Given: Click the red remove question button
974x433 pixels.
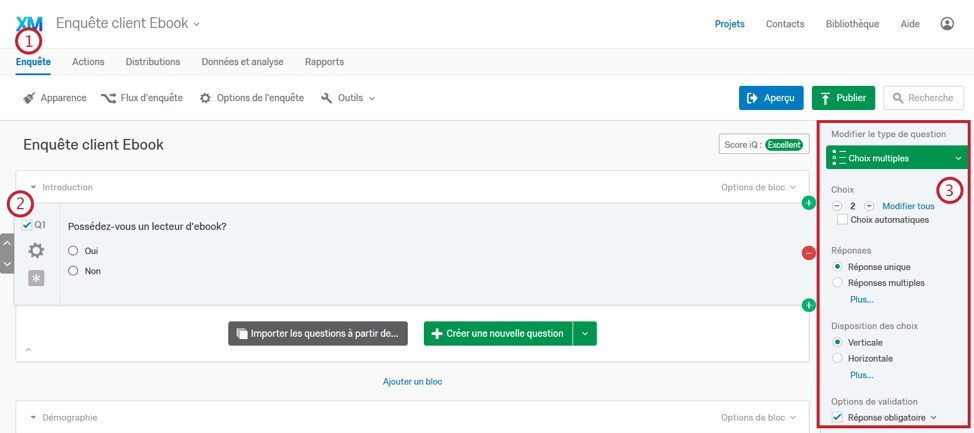Looking at the screenshot, I should click(x=808, y=252).
